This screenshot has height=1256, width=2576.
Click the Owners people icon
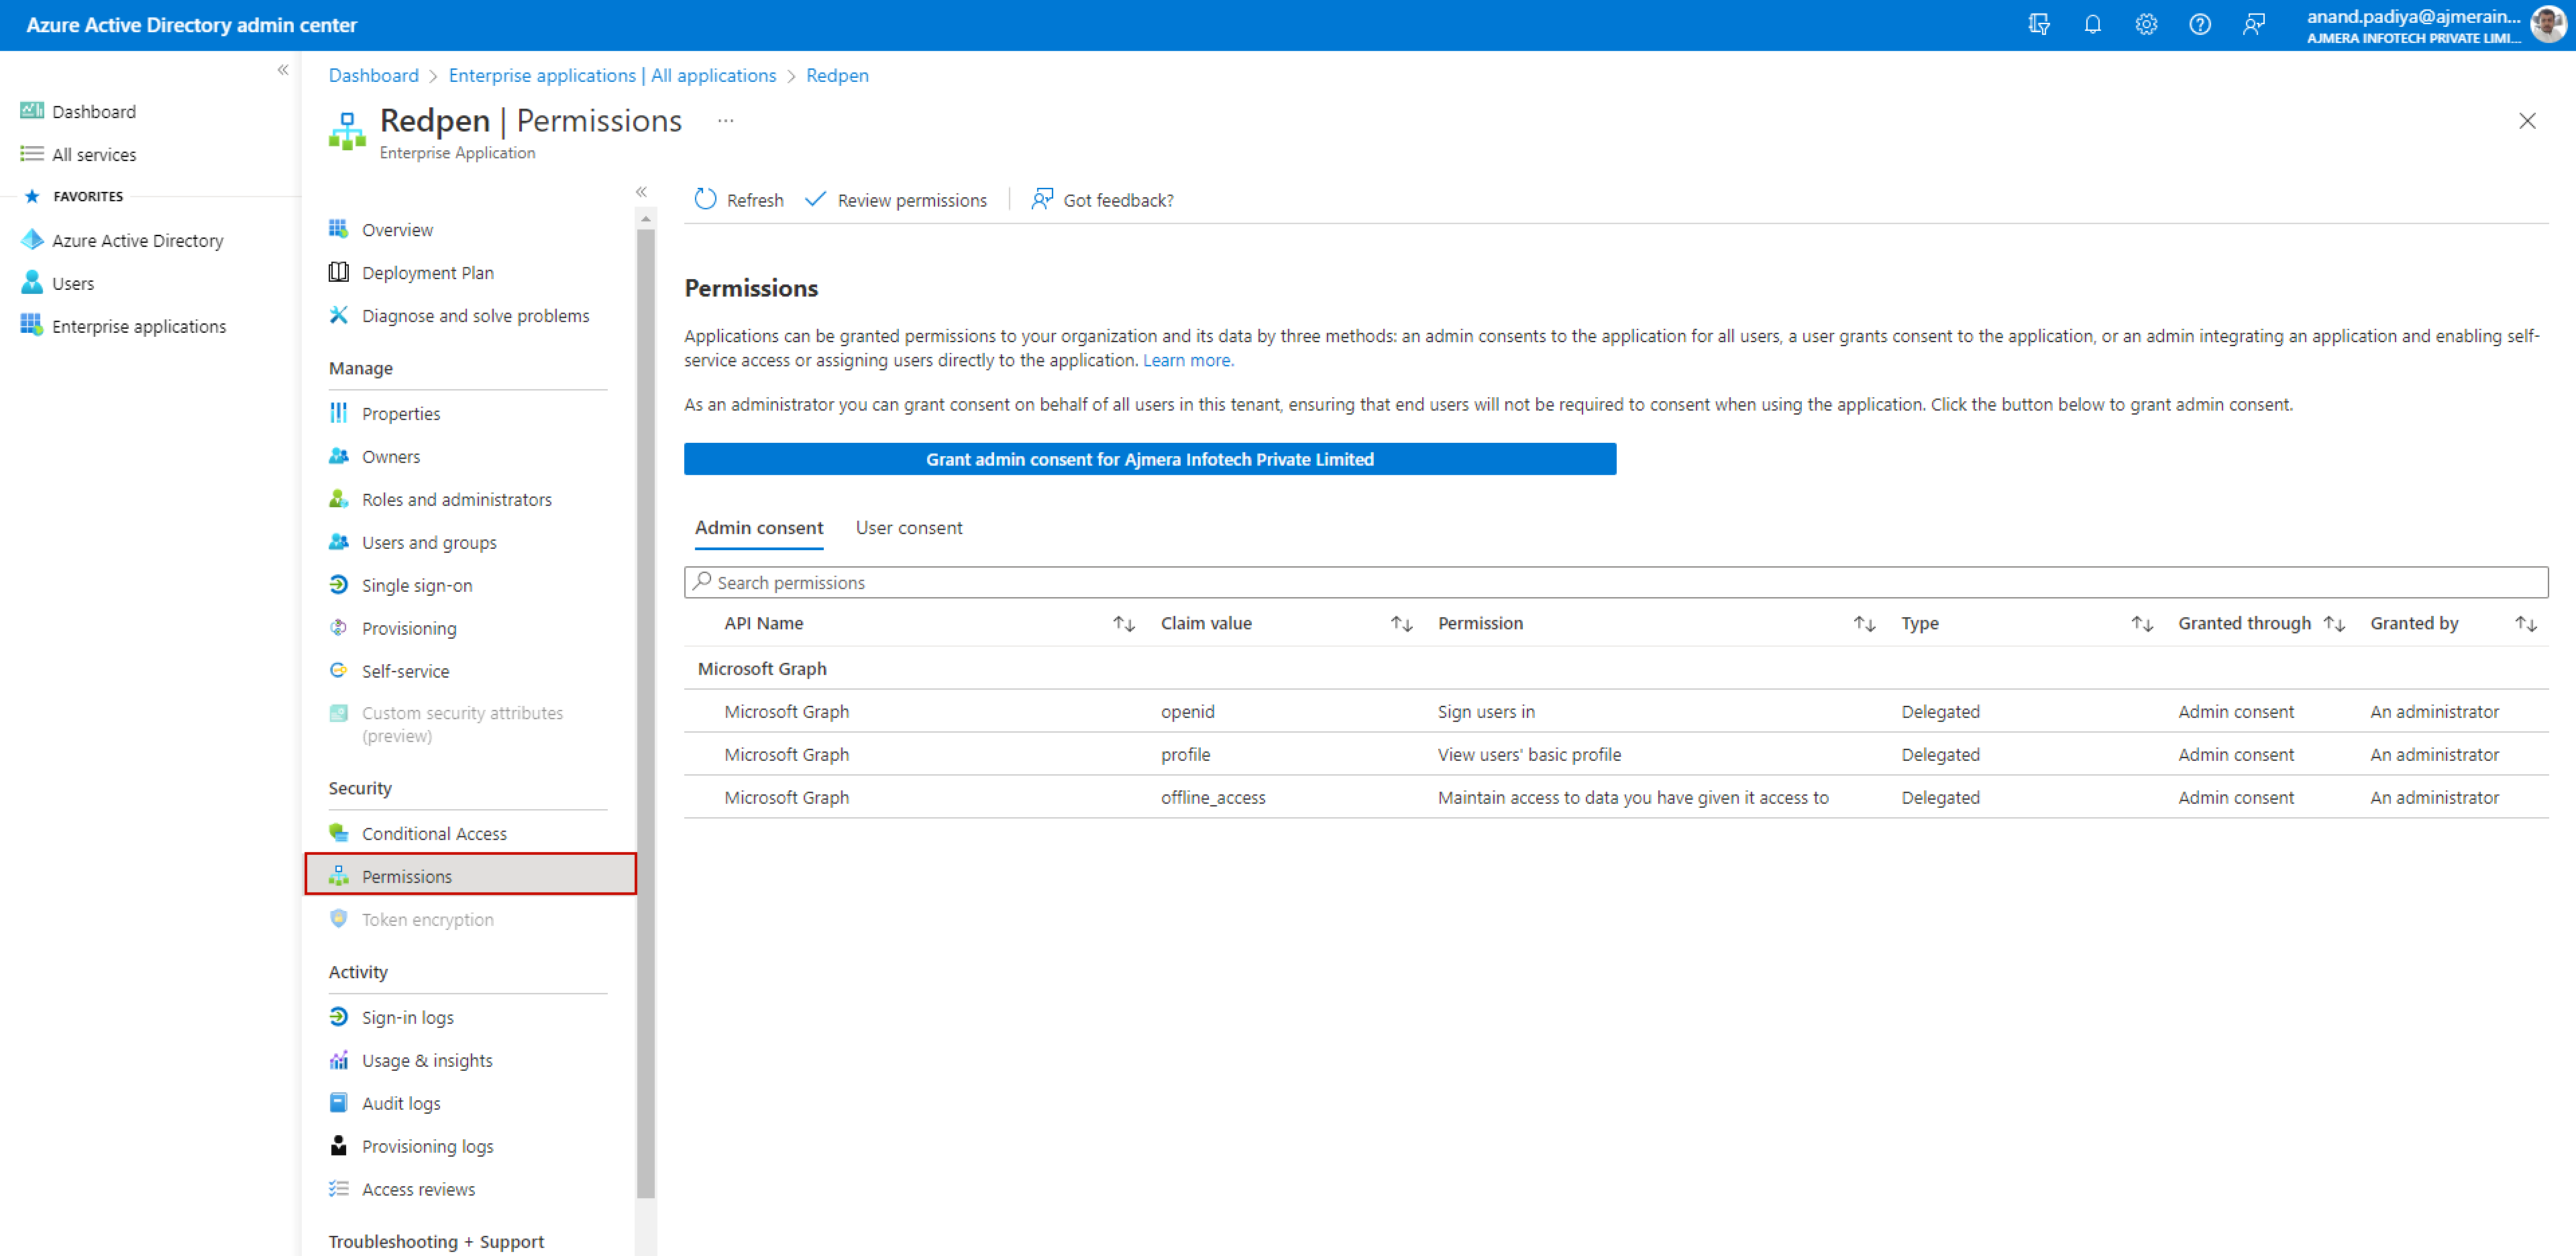point(339,456)
